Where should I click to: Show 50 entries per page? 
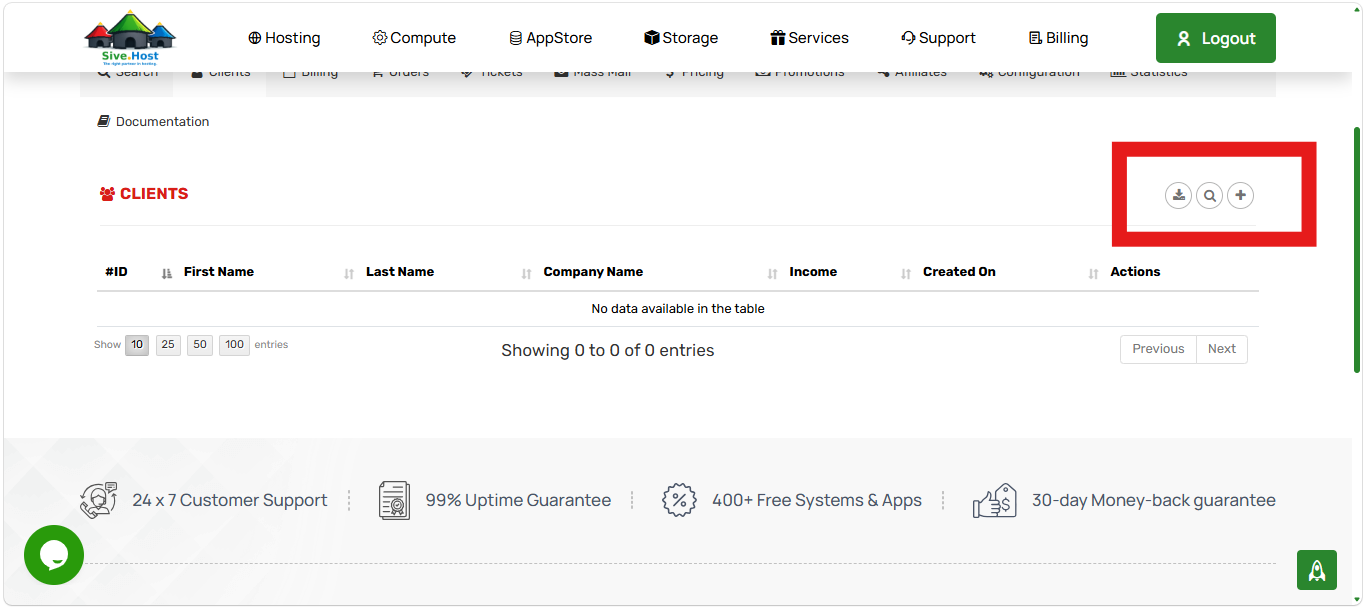point(200,345)
